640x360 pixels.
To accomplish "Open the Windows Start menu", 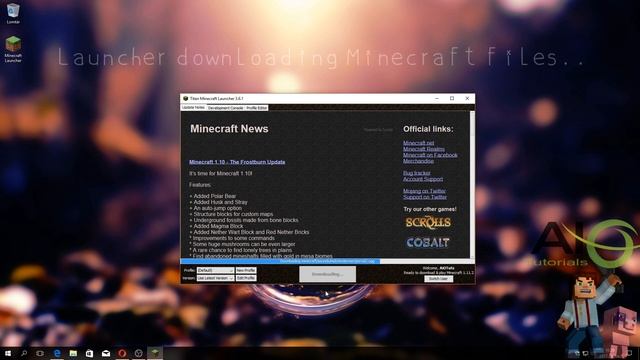I will tap(8, 353).
